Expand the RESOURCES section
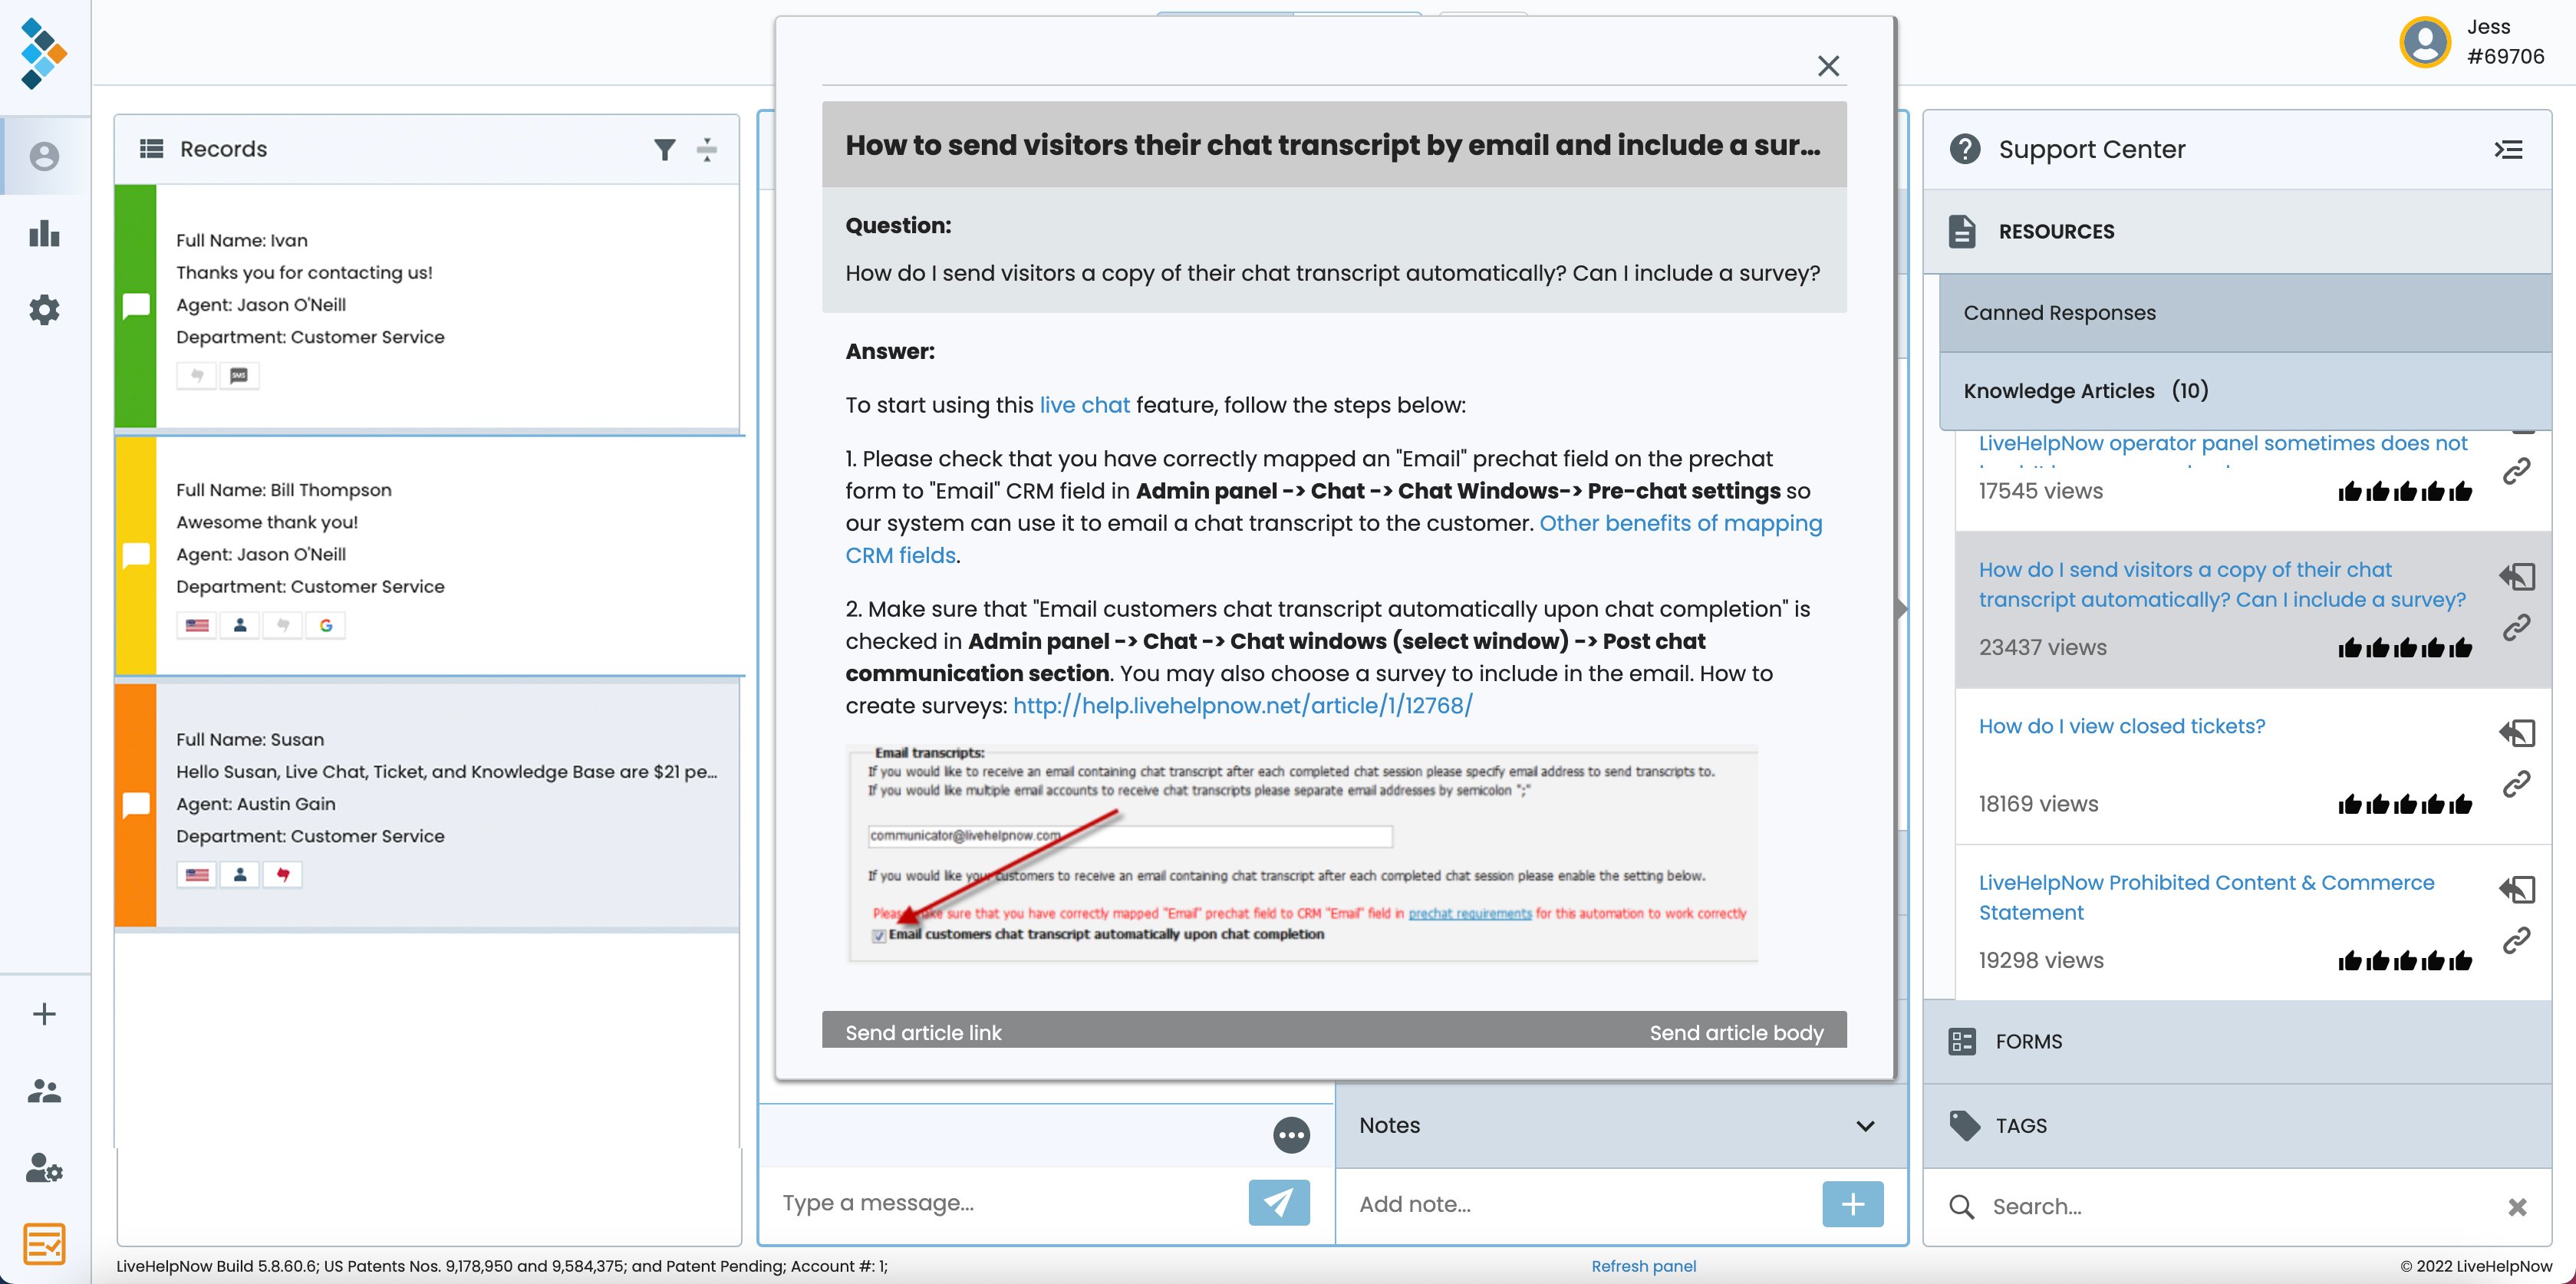 [2237, 232]
